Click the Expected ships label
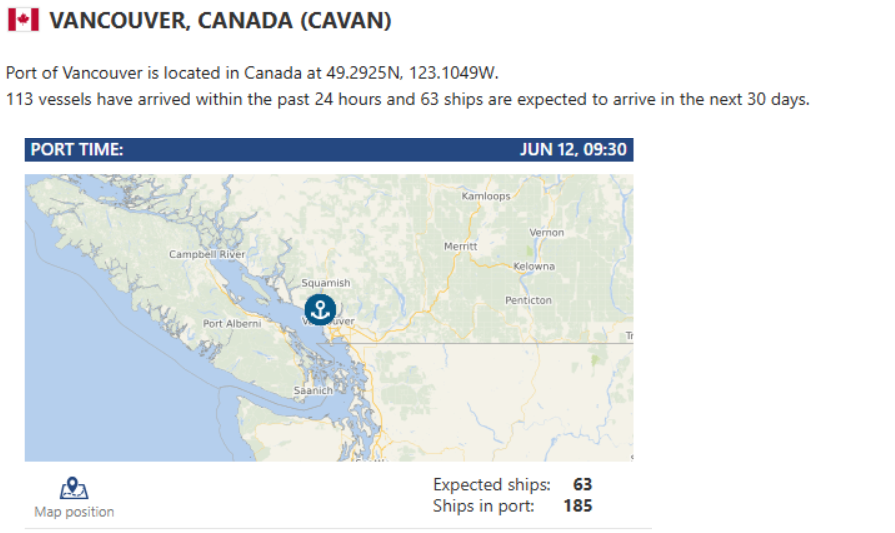895x533 pixels. [x=491, y=484]
